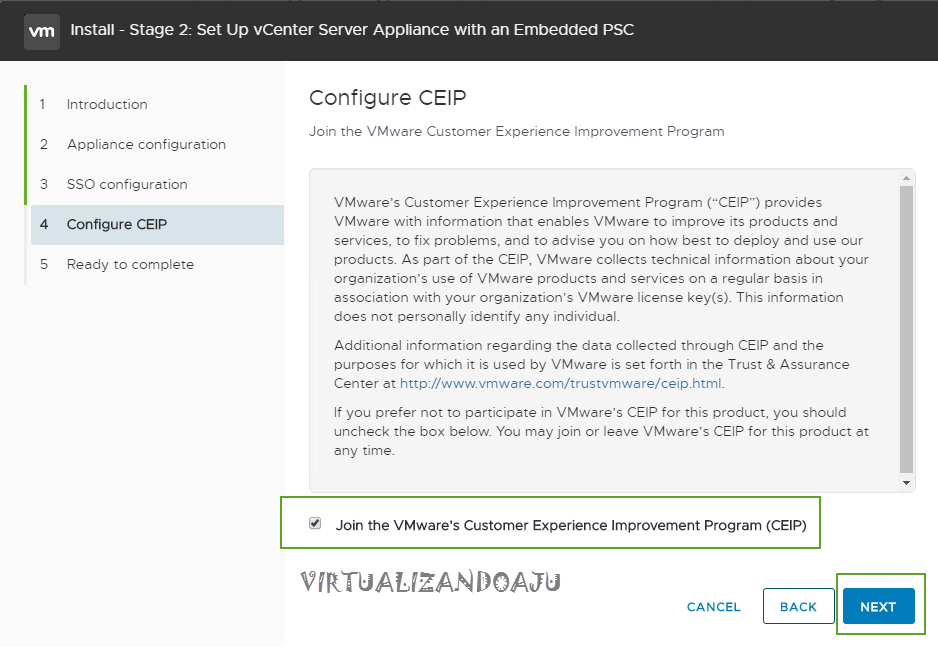This screenshot has height=647, width=938.
Task: Open the trustvmware ceip.html link
Action: pos(561,383)
